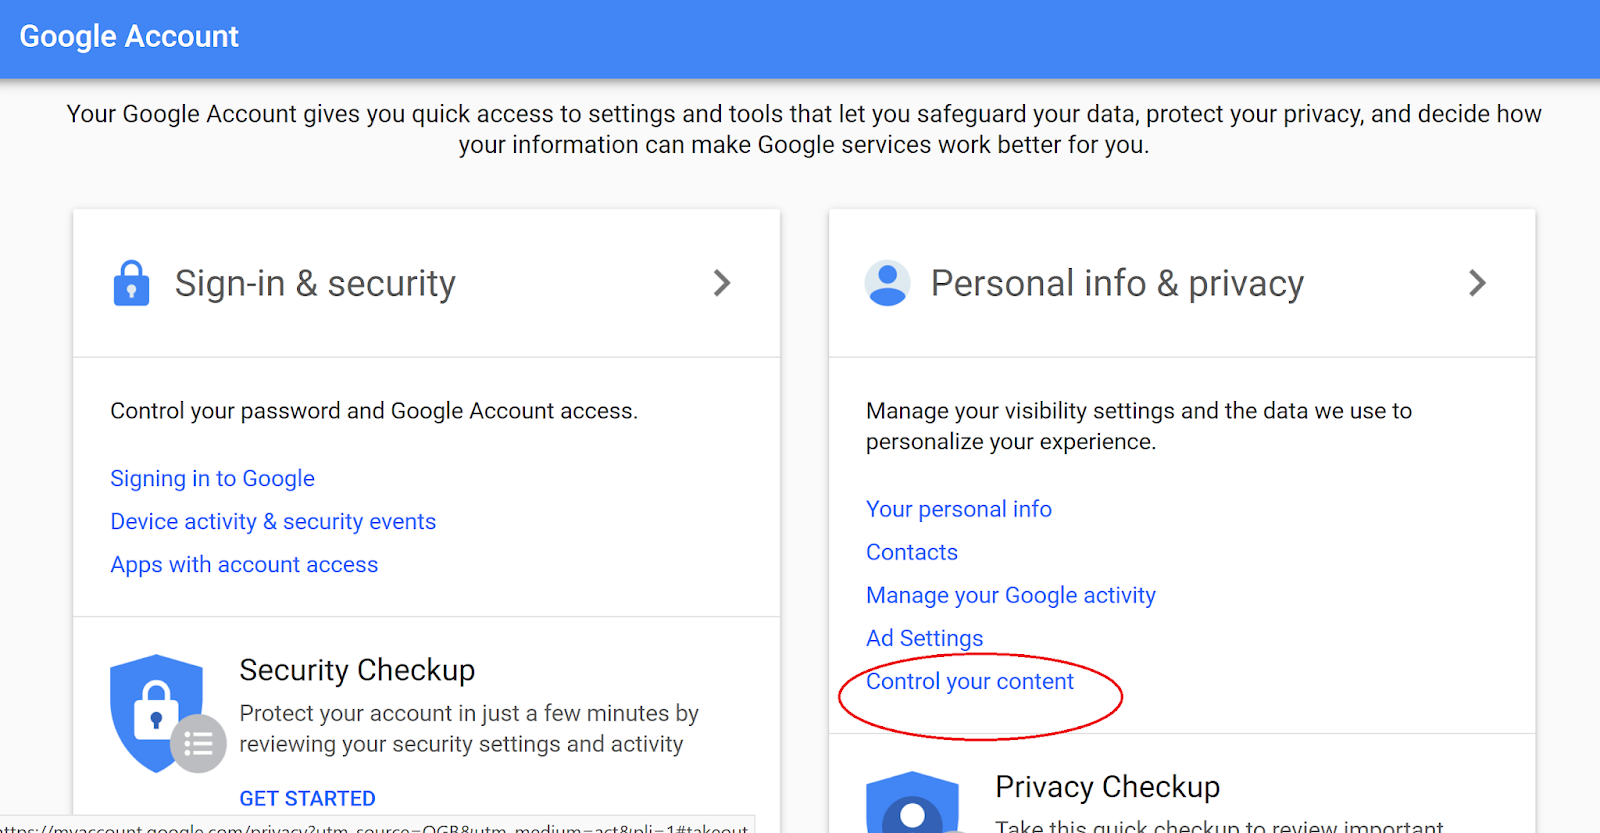Click the Control your content link

[969, 682]
